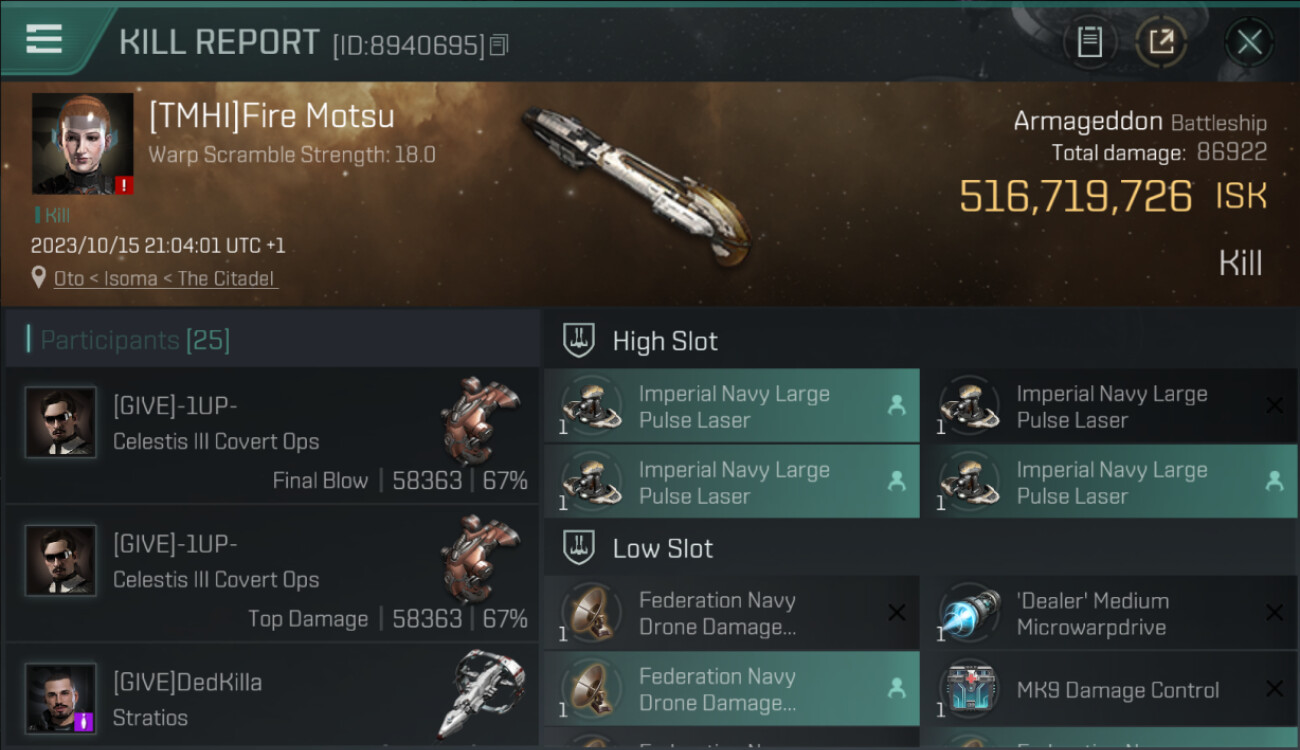Open DedKilla's pilot portrait
The height and width of the screenshot is (750, 1300).
[x=61, y=697]
